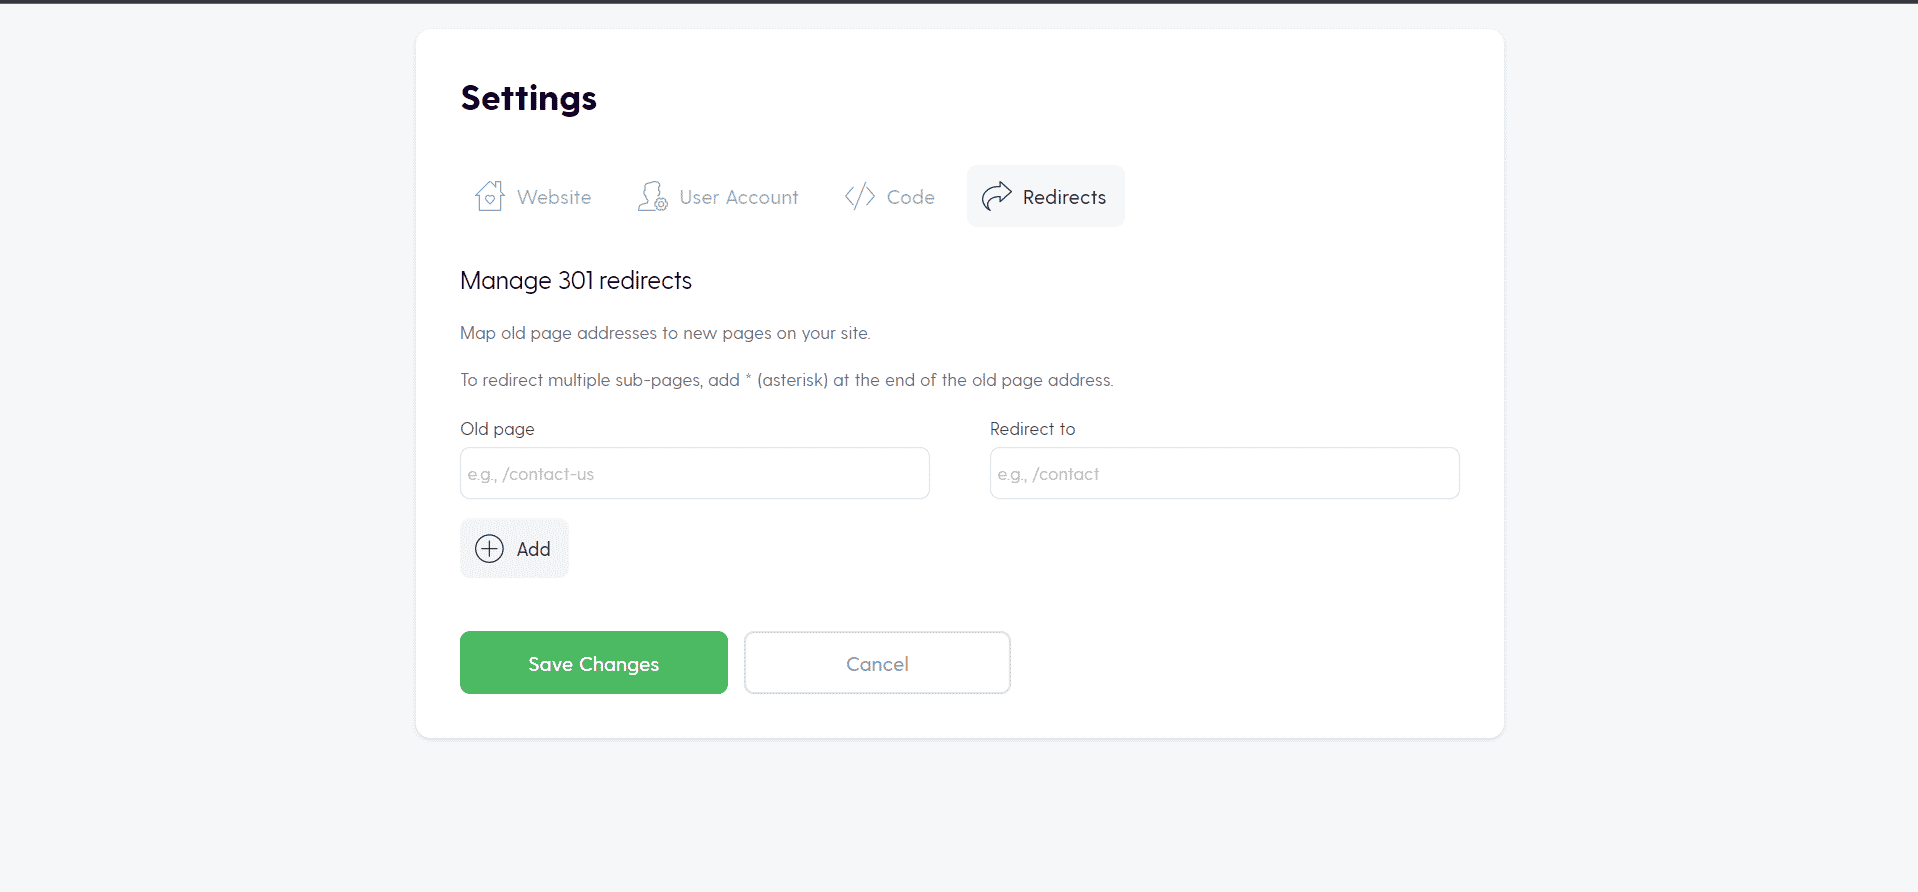Focus the Old page input field

click(695, 473)
